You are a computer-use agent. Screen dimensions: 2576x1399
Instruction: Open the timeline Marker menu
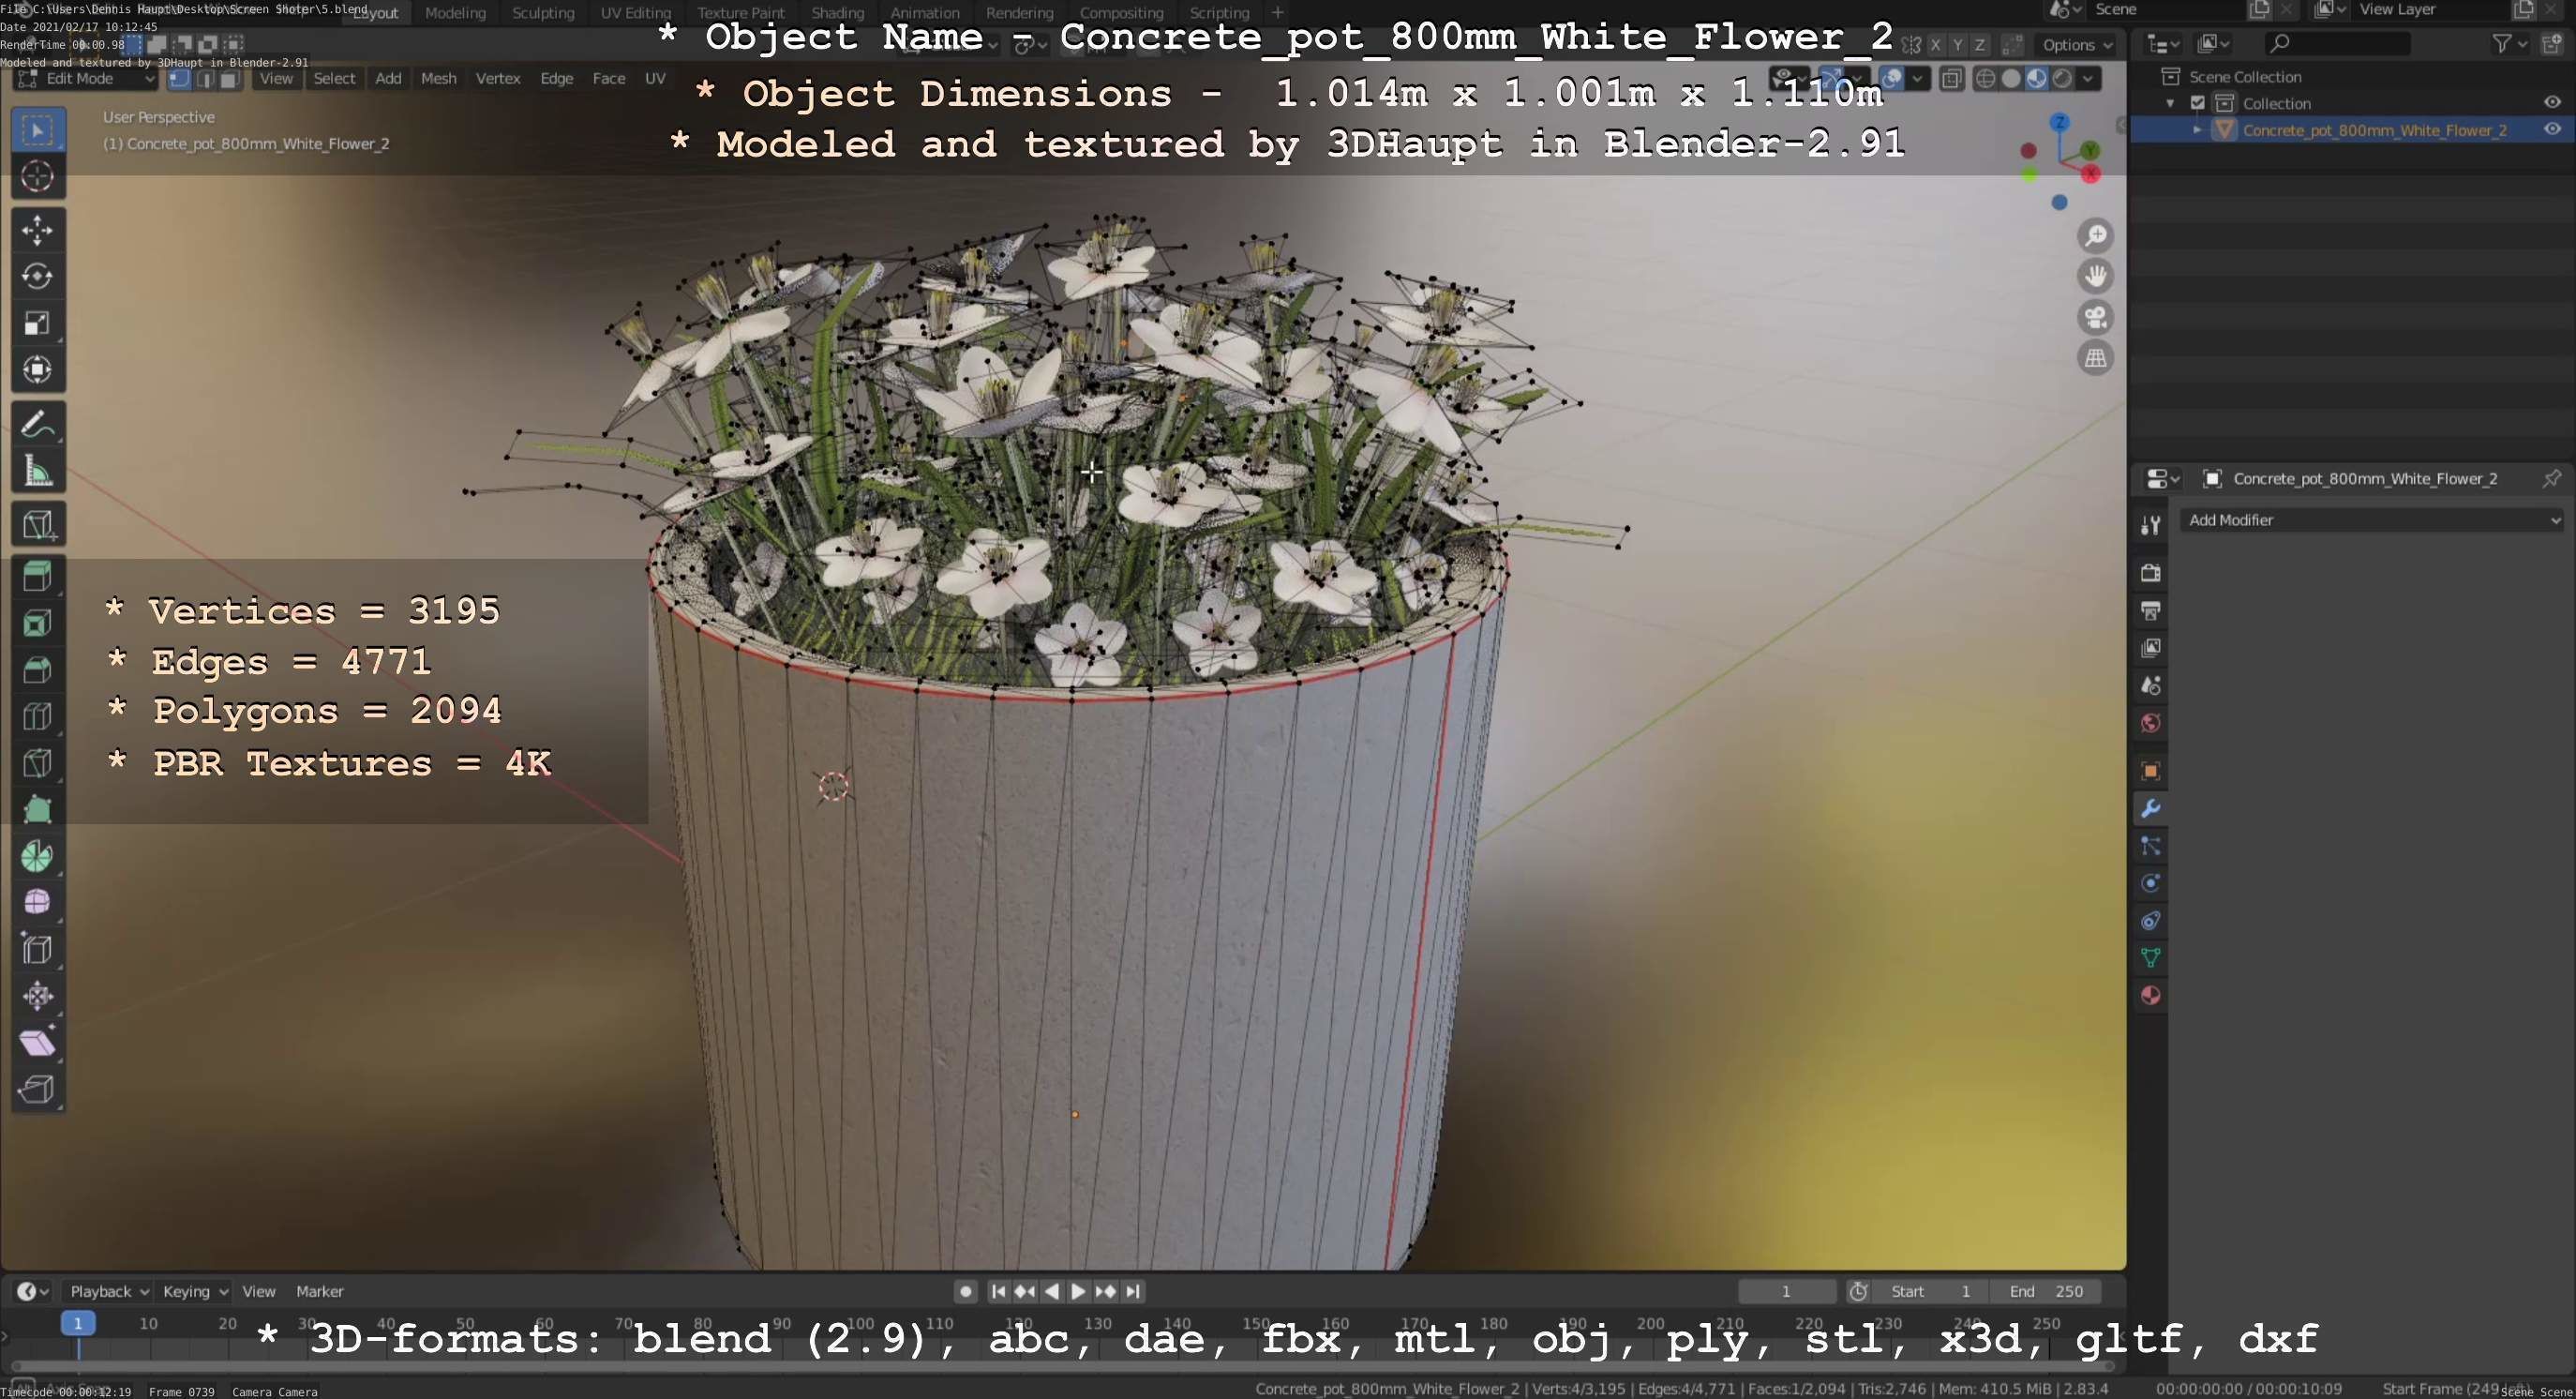pos(319,1291)
